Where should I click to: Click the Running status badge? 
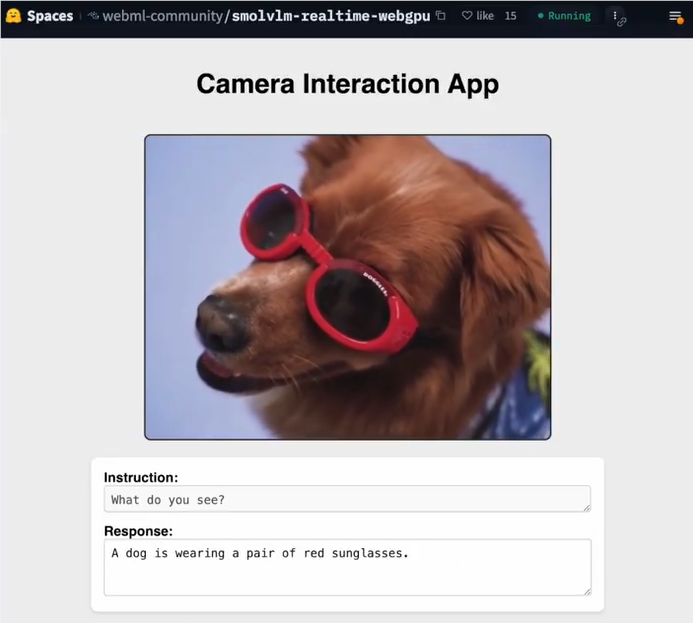[564, 16]
